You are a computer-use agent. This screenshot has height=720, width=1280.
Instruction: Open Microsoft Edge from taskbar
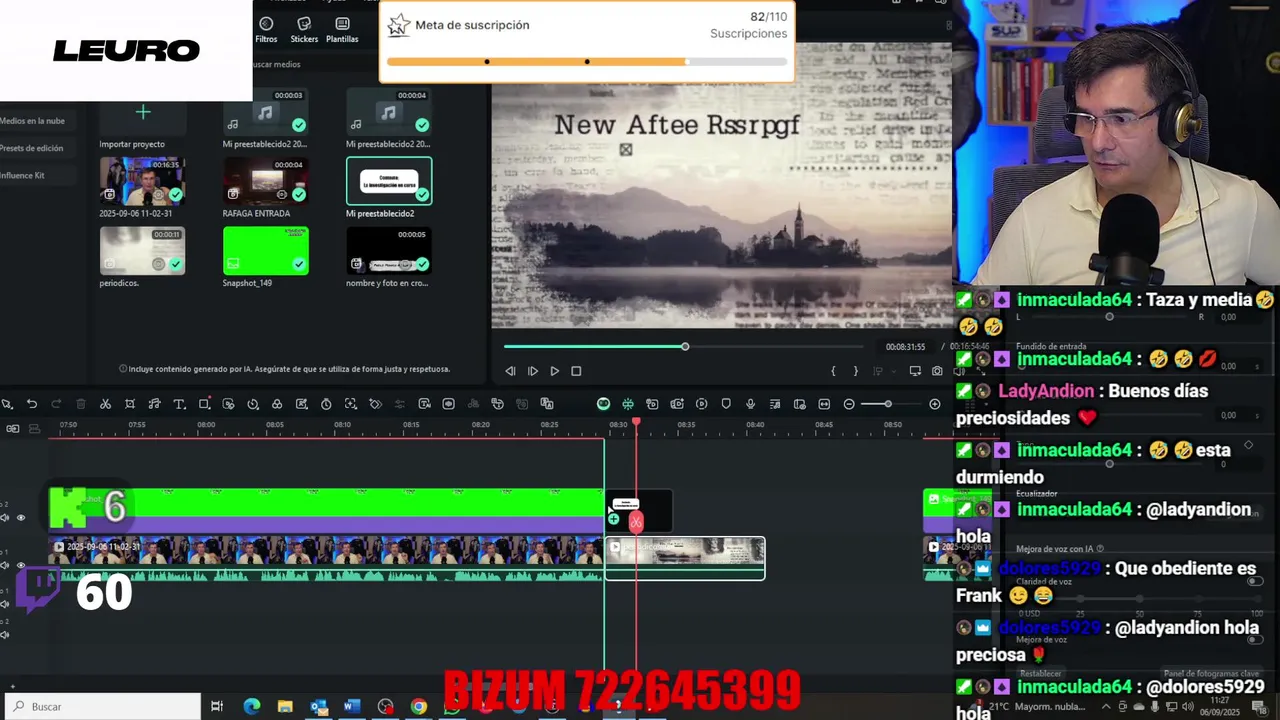(252, 706)
